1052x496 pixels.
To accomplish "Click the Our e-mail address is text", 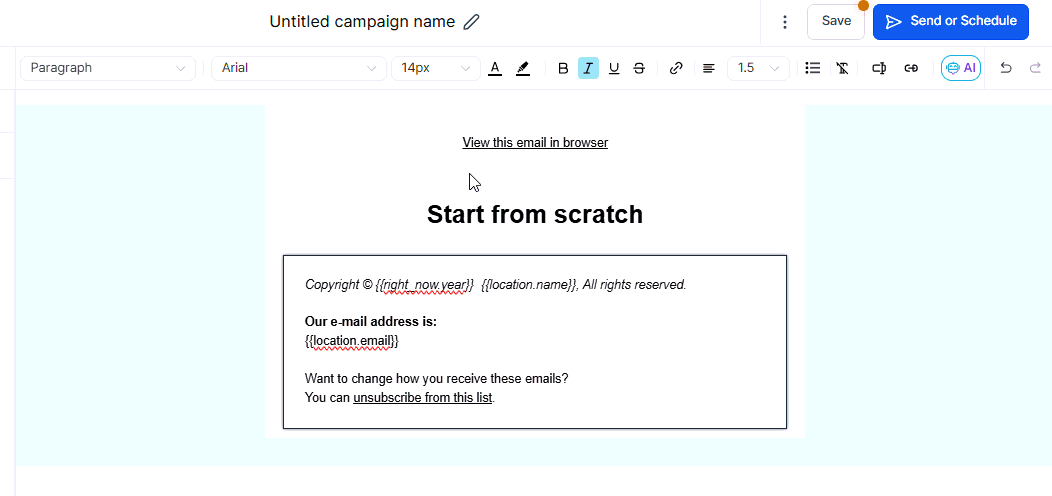I will (370, 321).
